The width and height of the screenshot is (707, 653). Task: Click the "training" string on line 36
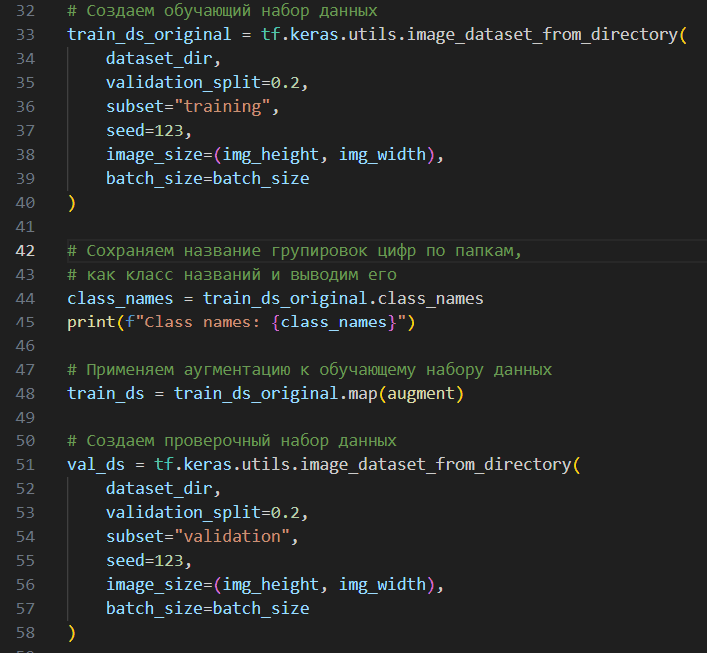(222, 107)
